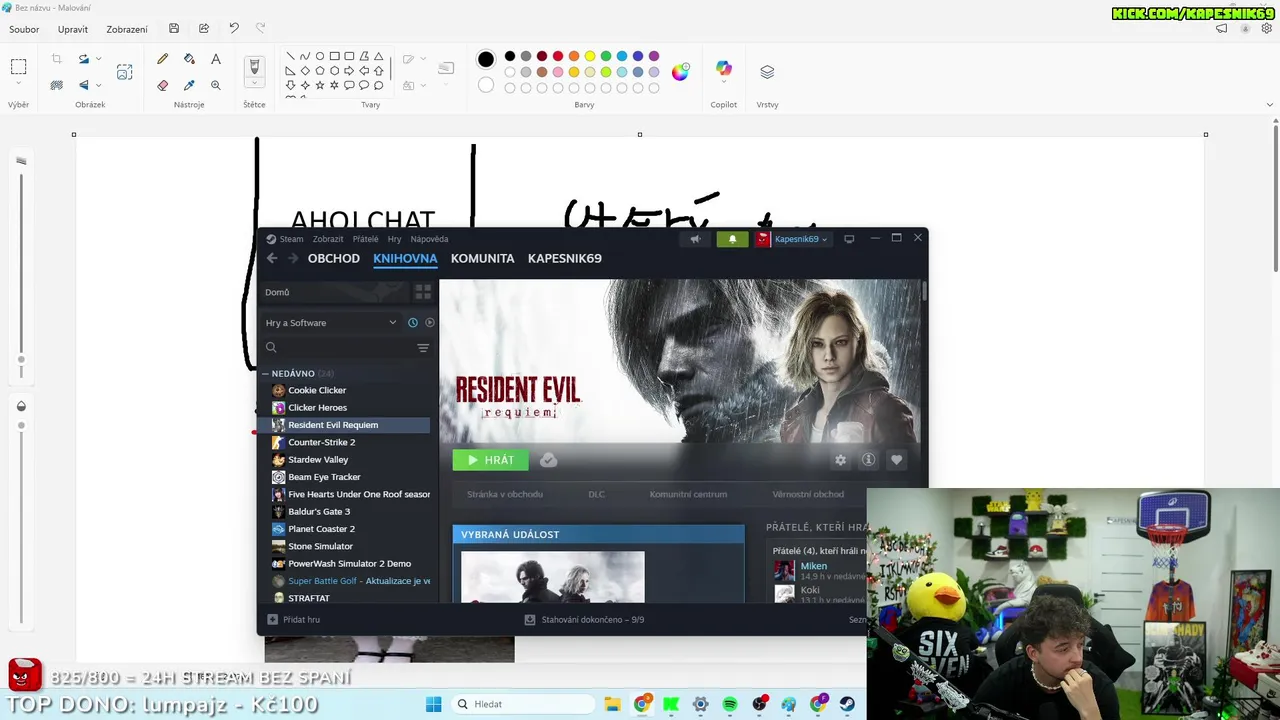Select the Magnifier zoom tool

[x=216, y=85]
